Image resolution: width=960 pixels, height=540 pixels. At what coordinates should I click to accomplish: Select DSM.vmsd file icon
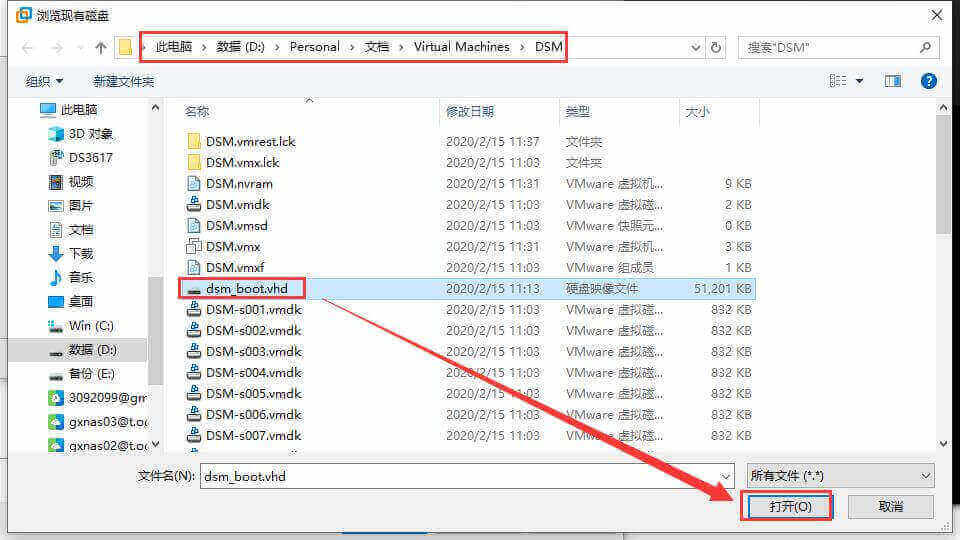point(193,225)
